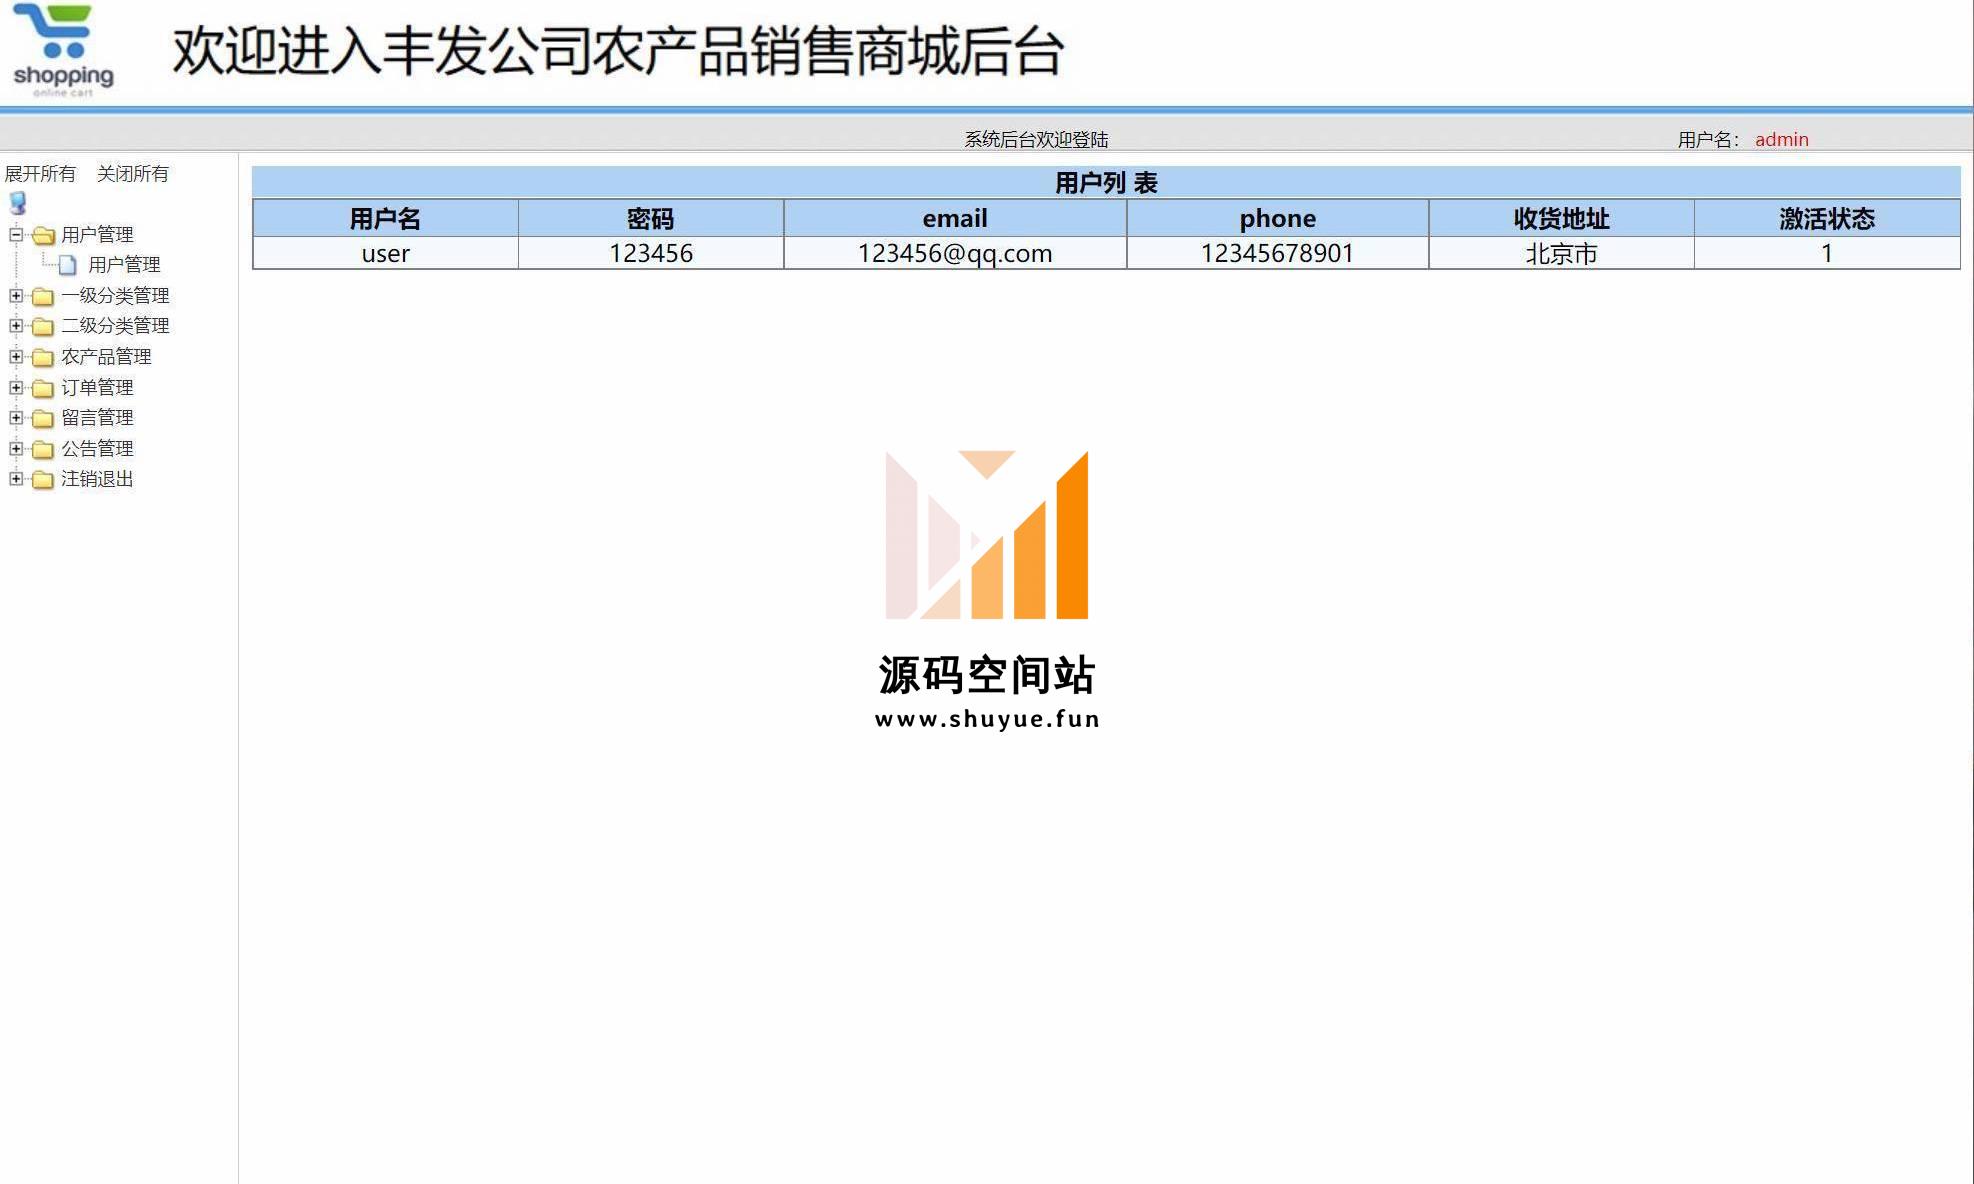The width and height of the screenshot is (1974, 1184).
Task: Click the 12345678901 phone cell
Action: (x=1278, y=254)
